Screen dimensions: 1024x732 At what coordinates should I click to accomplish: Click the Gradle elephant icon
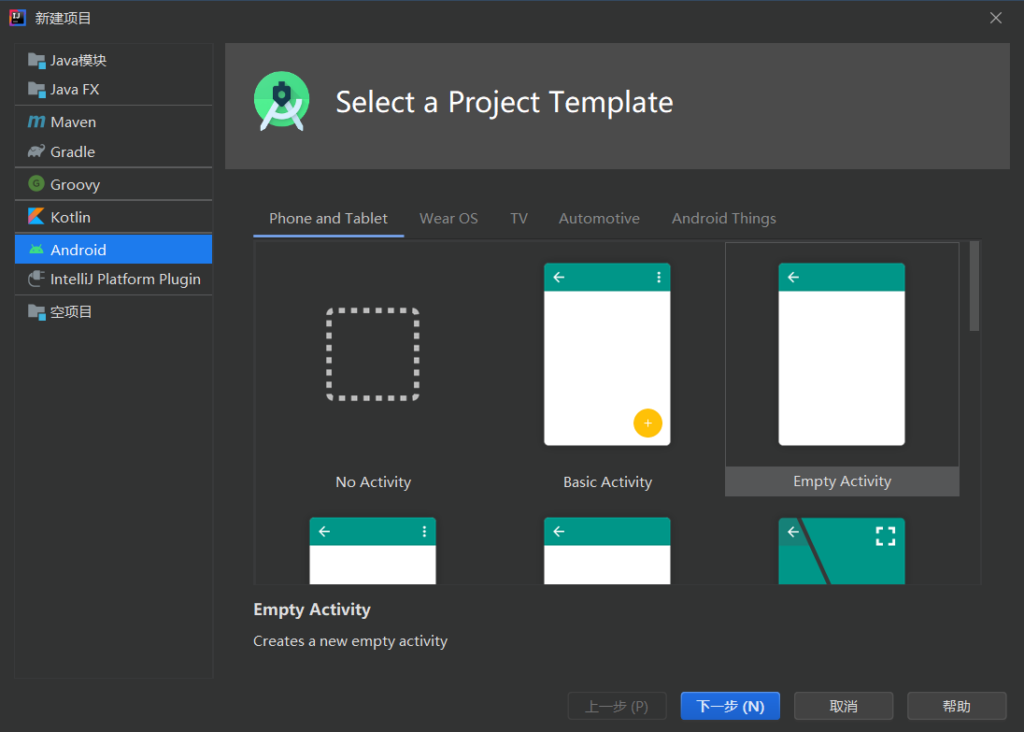coord(37,151)
